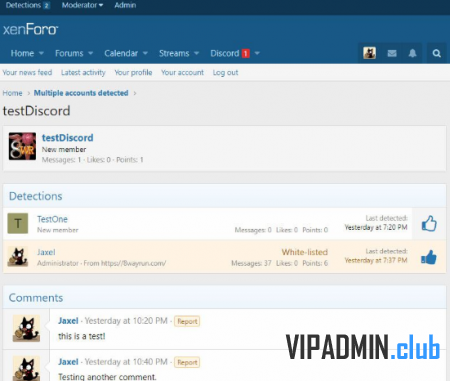Click the user avatar in the navigation bar
This screenshot has width=450, height=381.
click(x=370, y=53)
